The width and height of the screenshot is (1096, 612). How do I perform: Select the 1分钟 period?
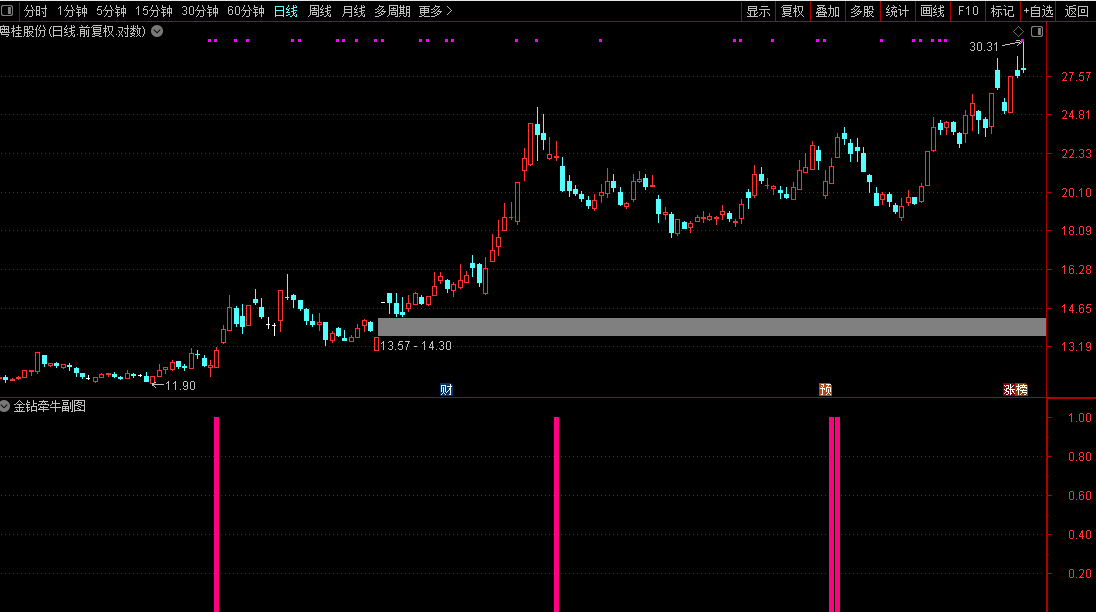[72, 11]
